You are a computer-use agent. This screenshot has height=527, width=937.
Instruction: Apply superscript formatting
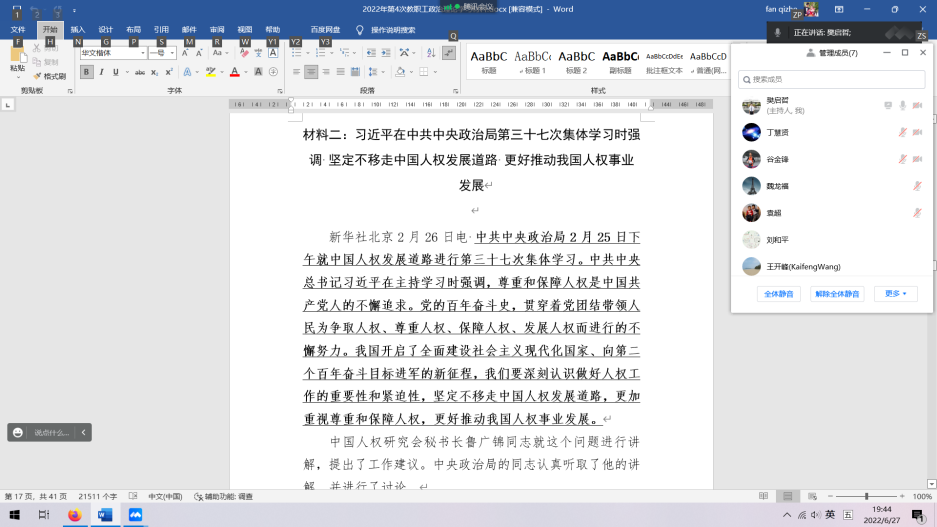coord(169,72)
